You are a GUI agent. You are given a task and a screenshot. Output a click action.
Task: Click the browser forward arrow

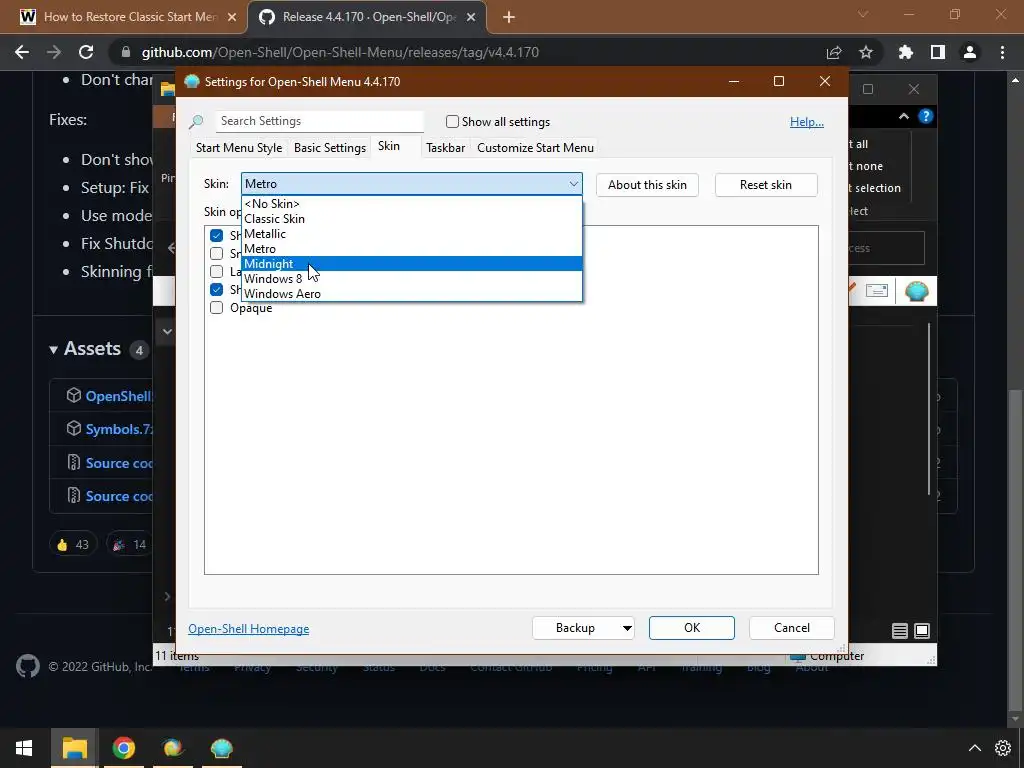pos(54,52)
